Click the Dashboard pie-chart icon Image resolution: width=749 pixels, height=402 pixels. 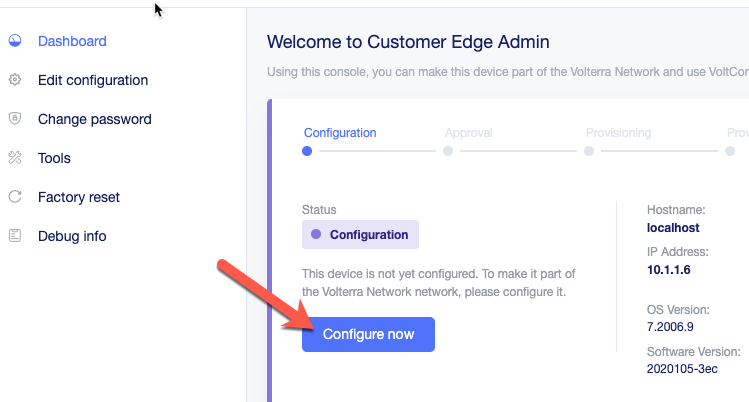click(x=14, y=41)
